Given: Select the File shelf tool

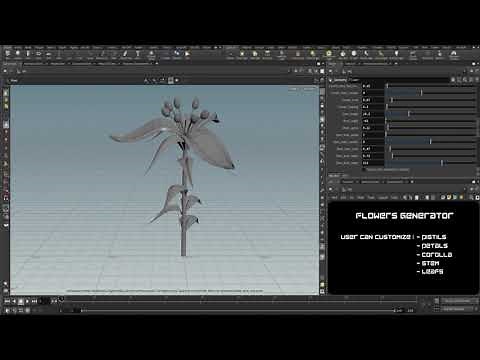Looking at the screenshot, I should 188,54.
